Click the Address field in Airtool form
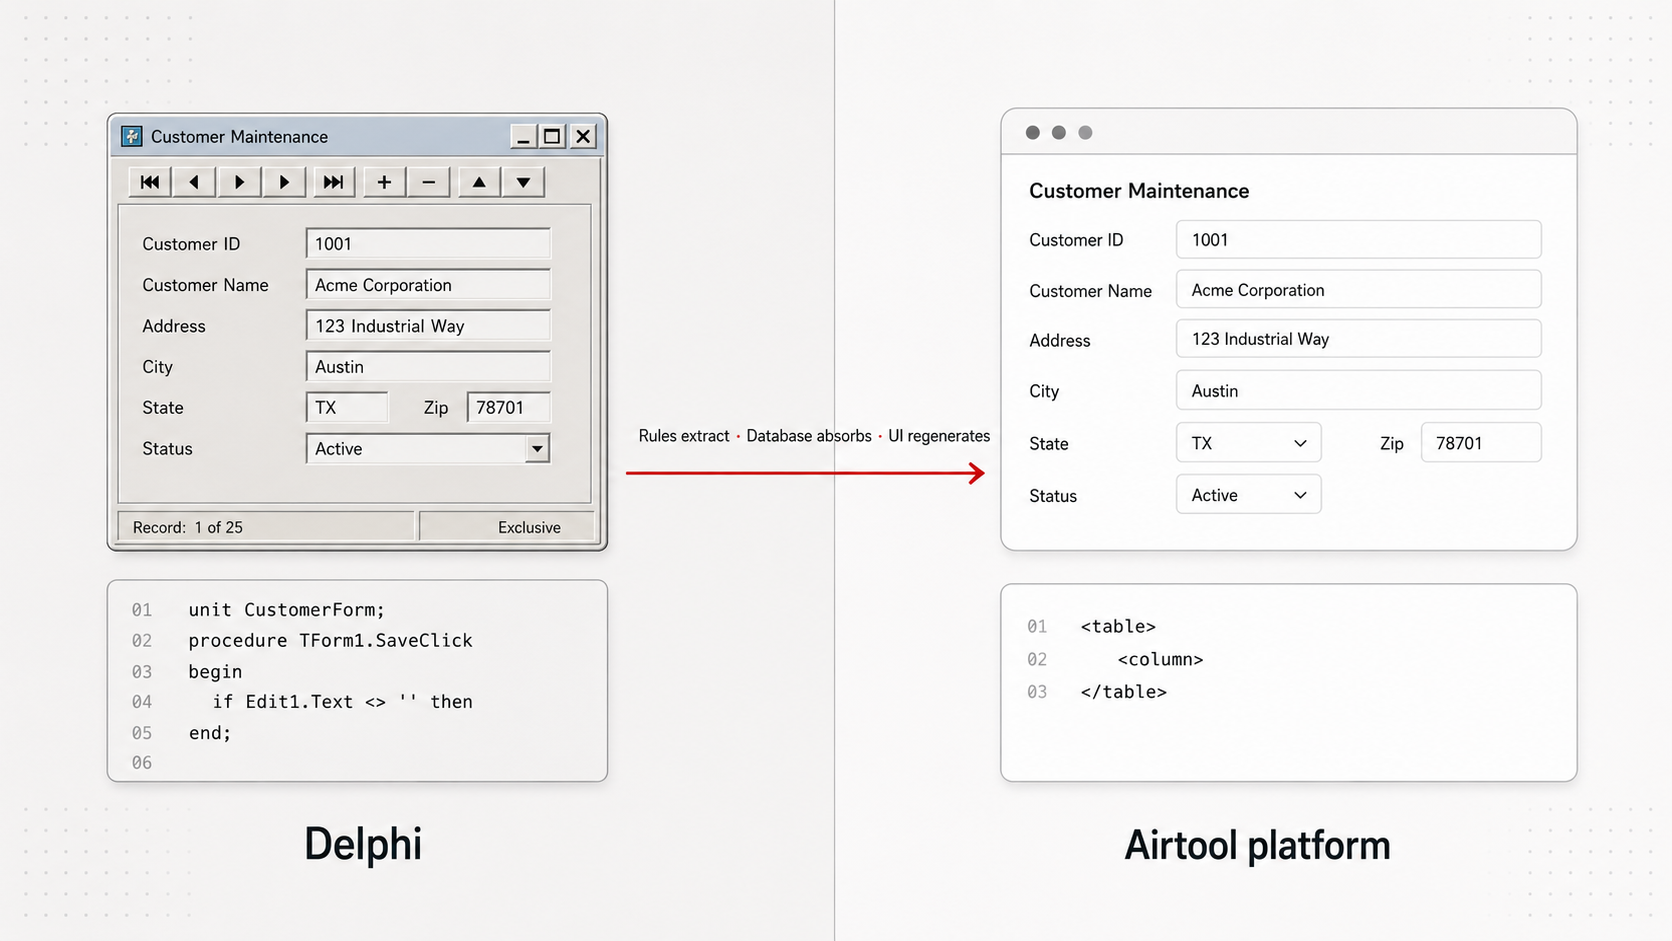The width and height of the screenshot is (1672, 941). (x=1358, y=339)
